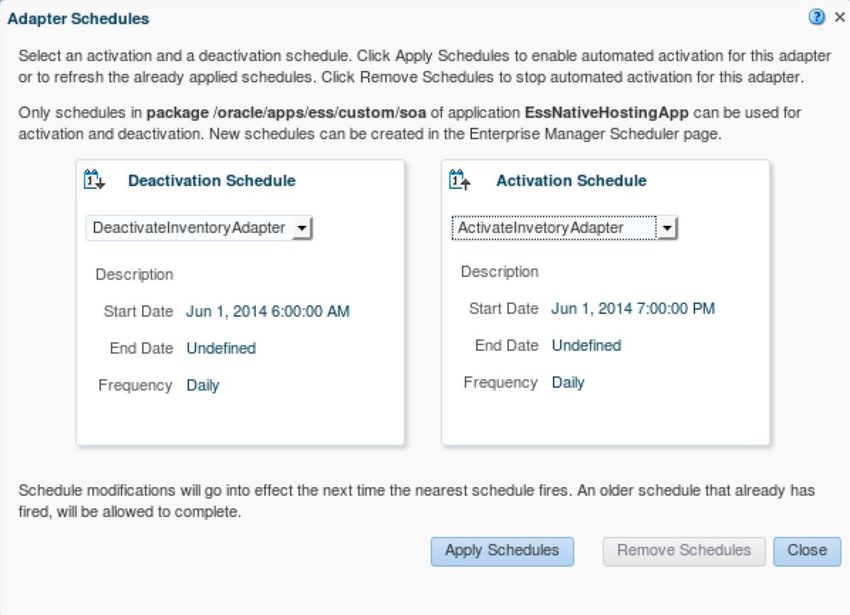
Task: Select the DeactivateInventoryAdapter combo box field
Action: [x=199, y=228]
